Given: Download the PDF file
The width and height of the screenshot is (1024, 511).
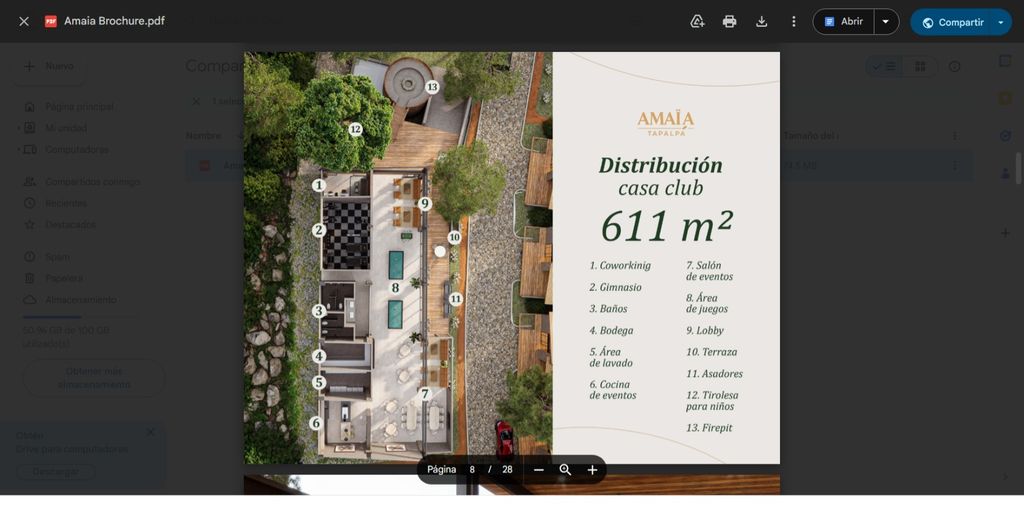Looking at the screenshot, I should coord(761,22).
